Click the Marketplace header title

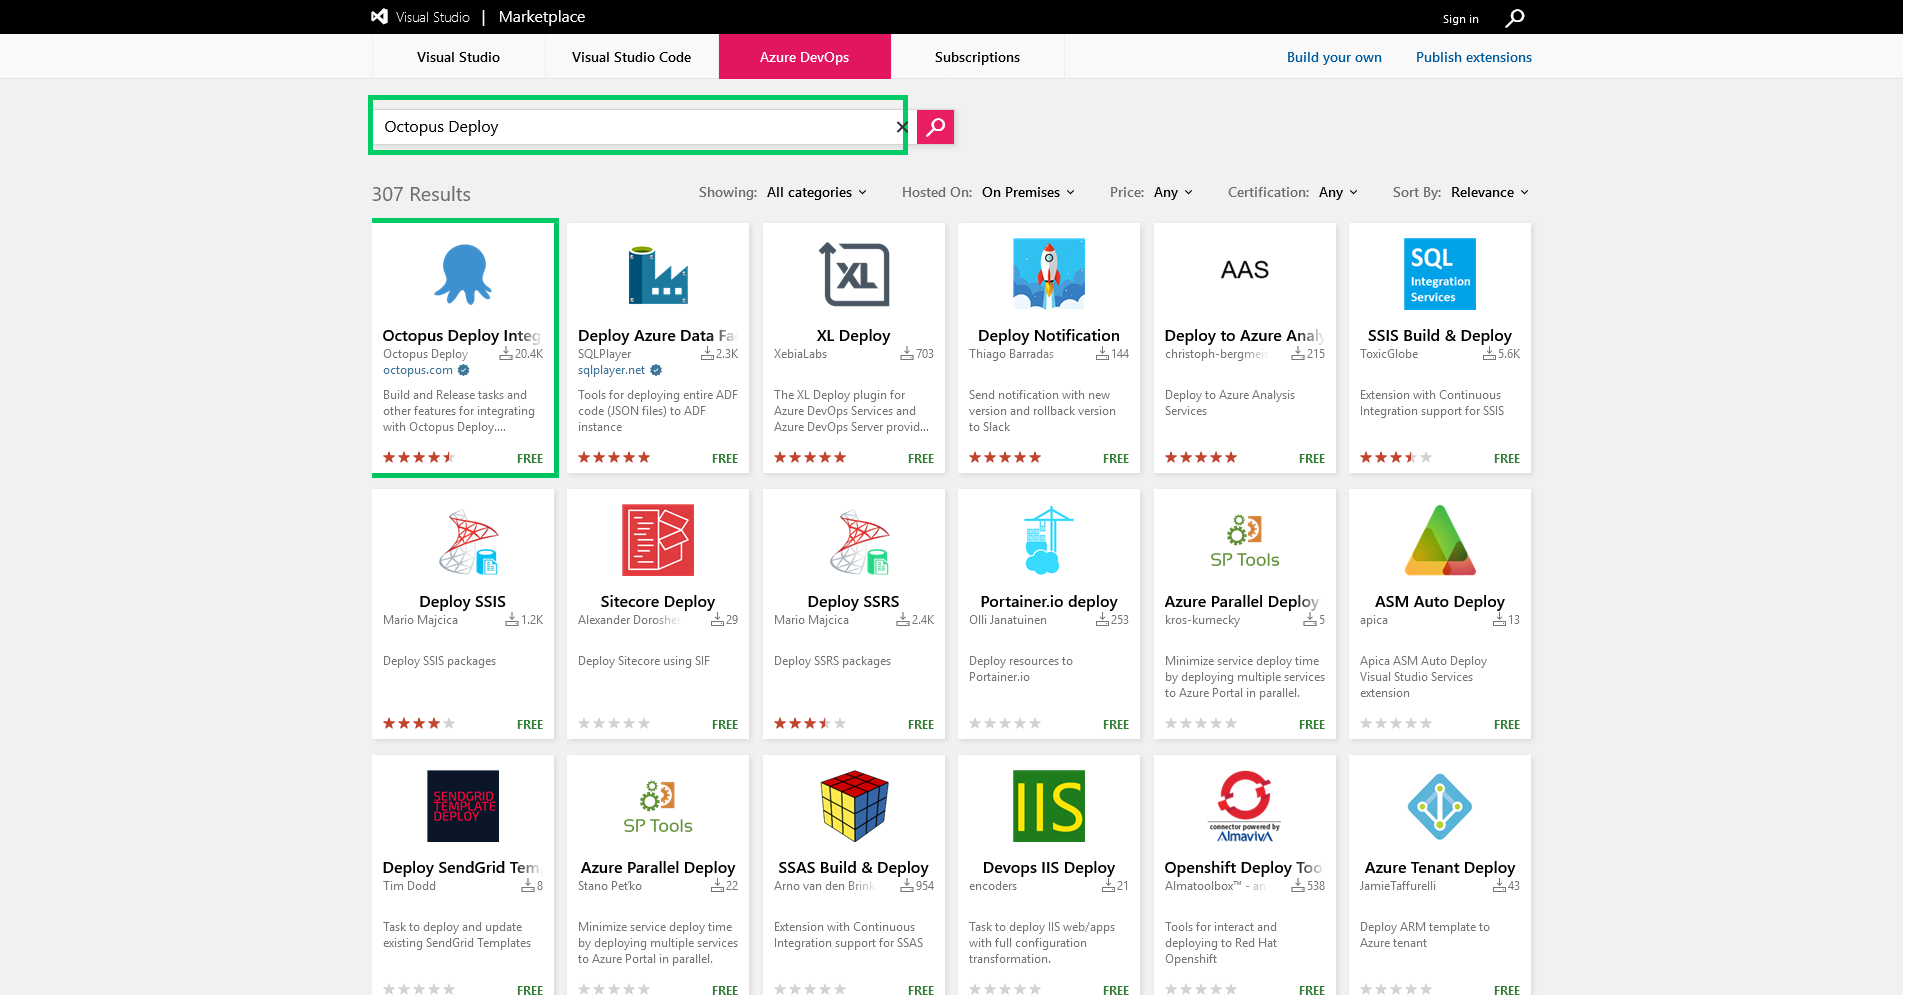(542, 17)
